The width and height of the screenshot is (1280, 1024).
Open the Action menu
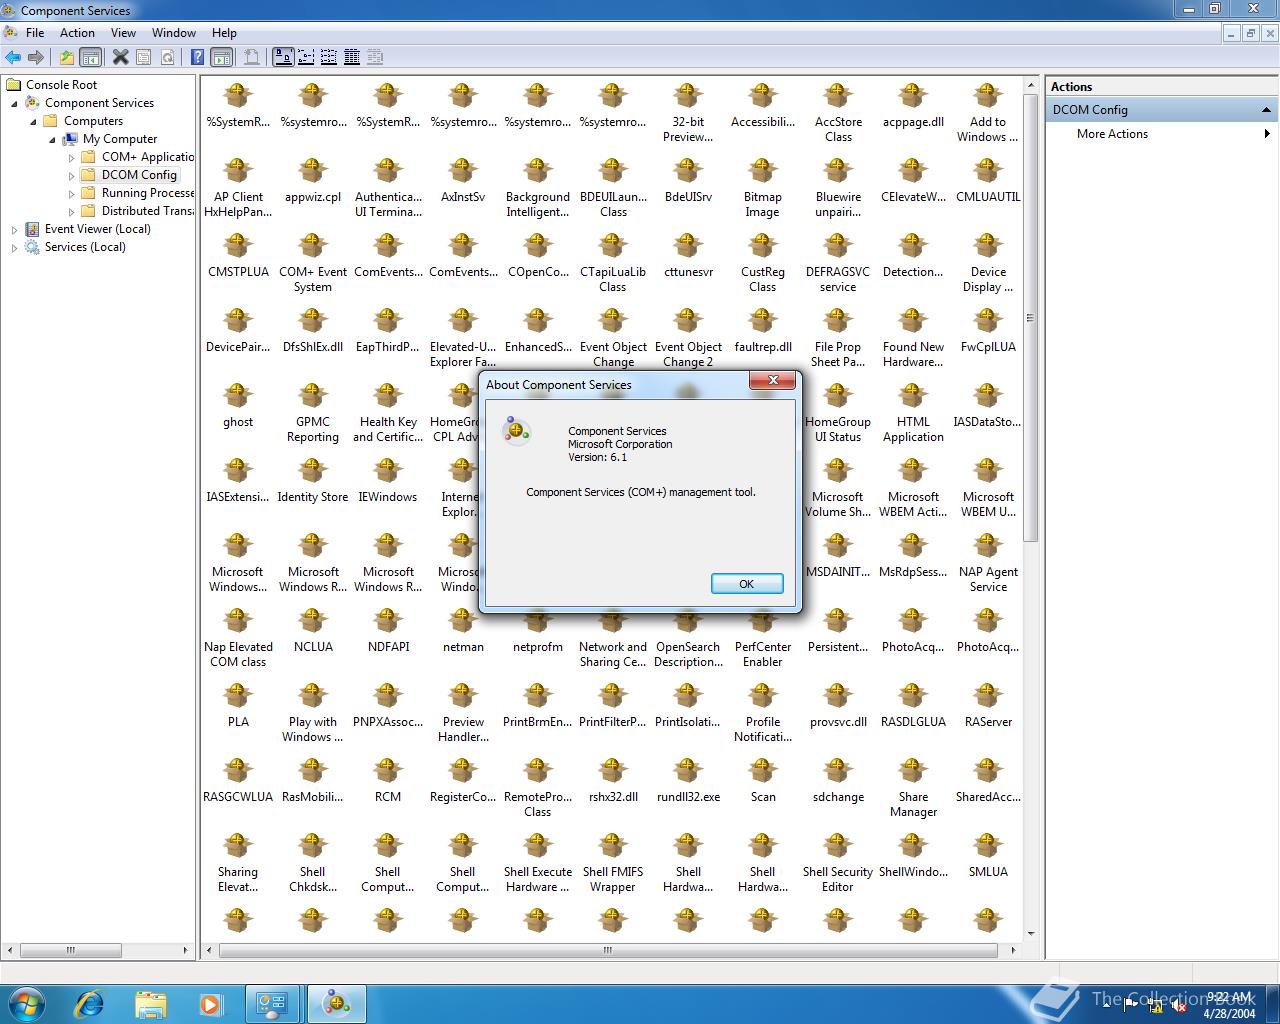click(77, 33)
